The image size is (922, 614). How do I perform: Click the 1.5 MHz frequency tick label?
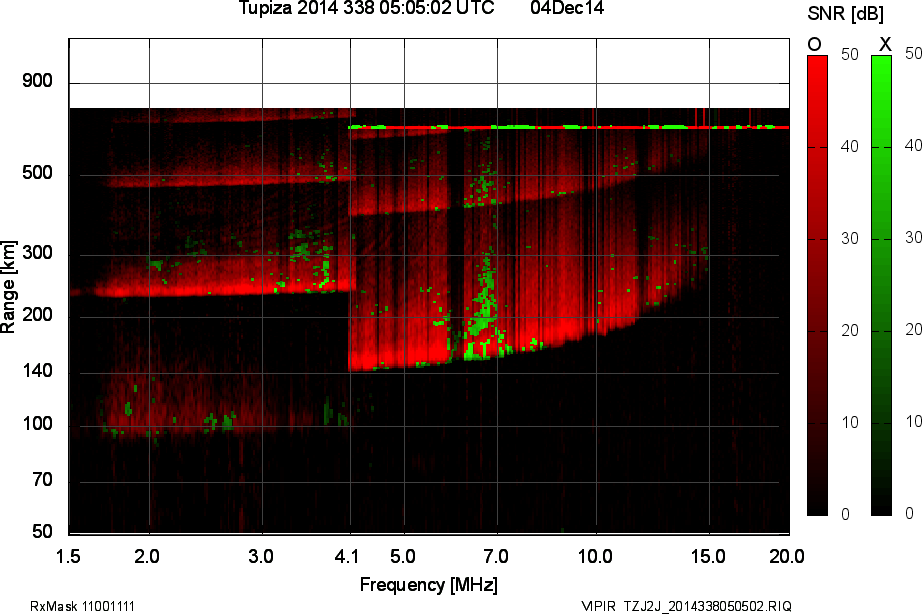[x=69, y=554]
